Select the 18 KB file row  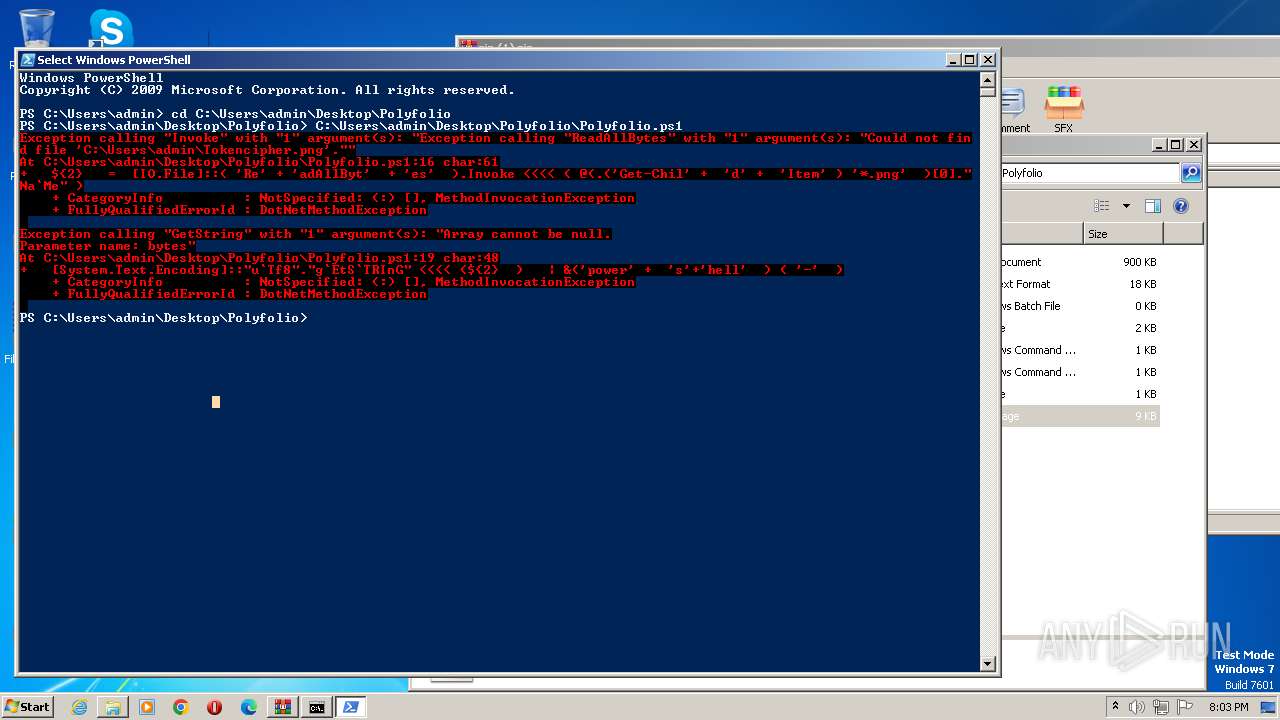coord(1080,284)
